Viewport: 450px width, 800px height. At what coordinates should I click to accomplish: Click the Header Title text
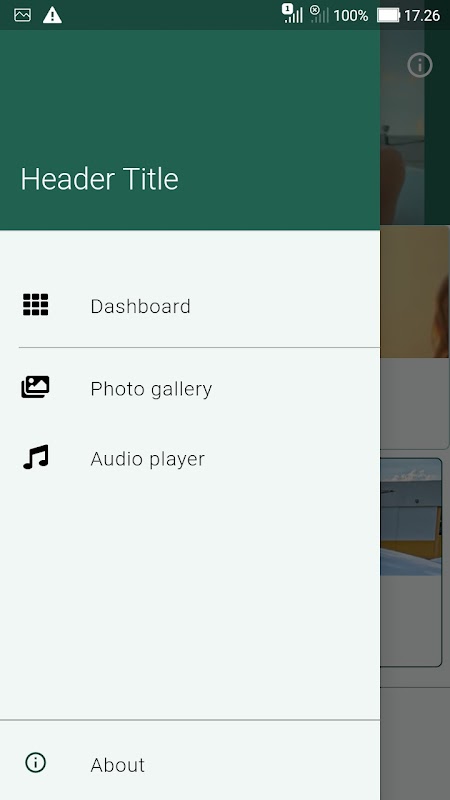(x=99, y=179)
